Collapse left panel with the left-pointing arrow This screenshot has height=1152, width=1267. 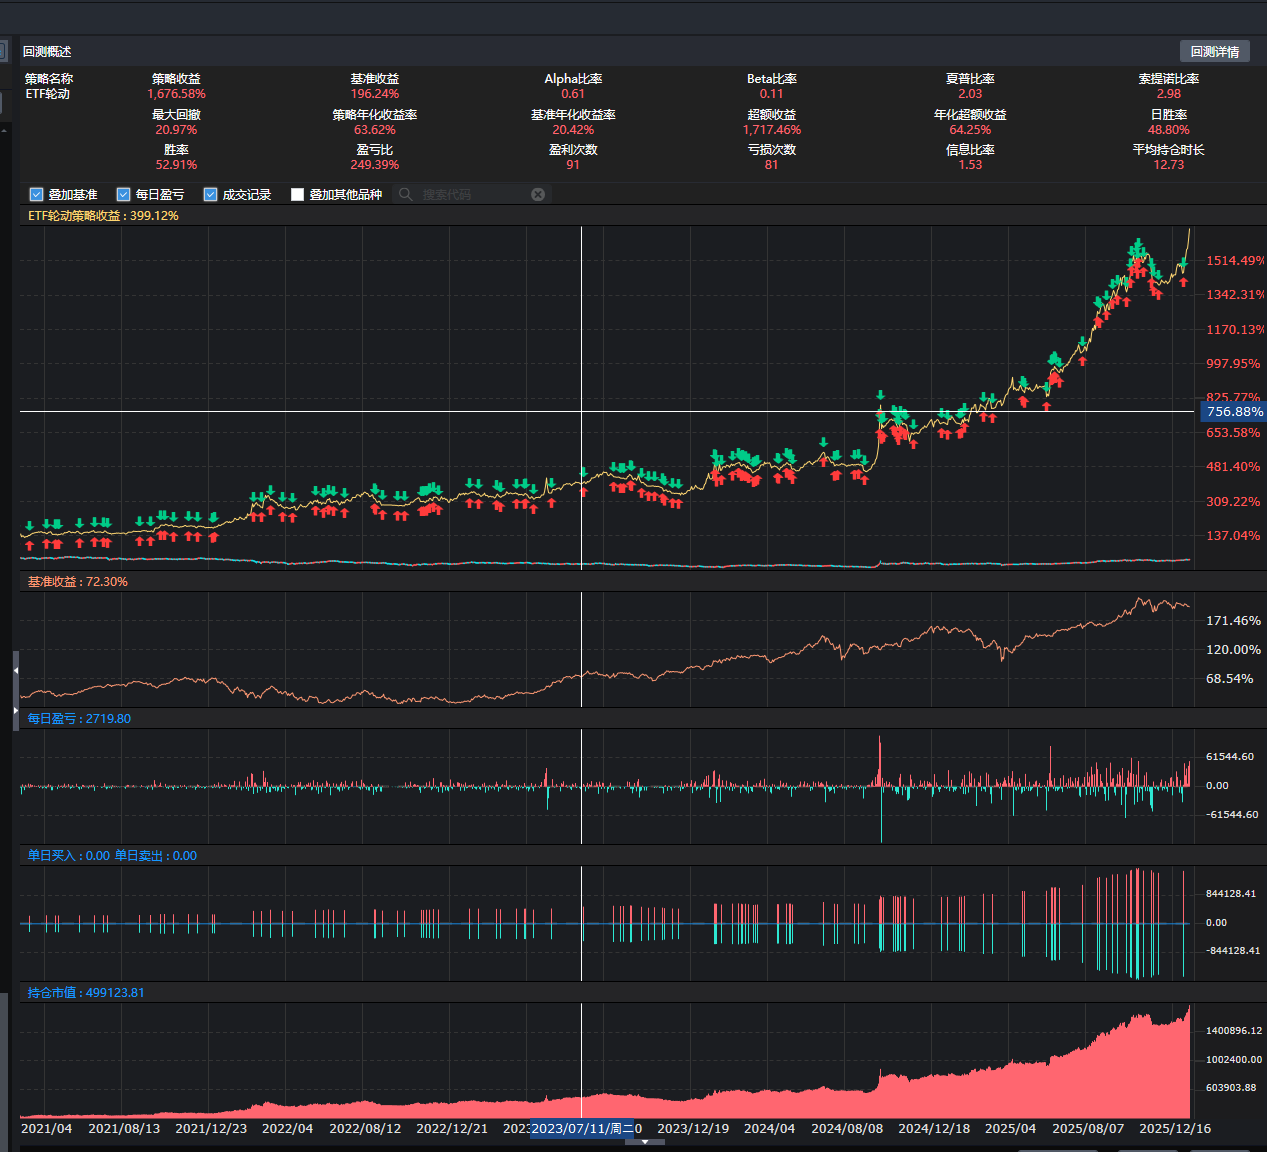[16, 671]
